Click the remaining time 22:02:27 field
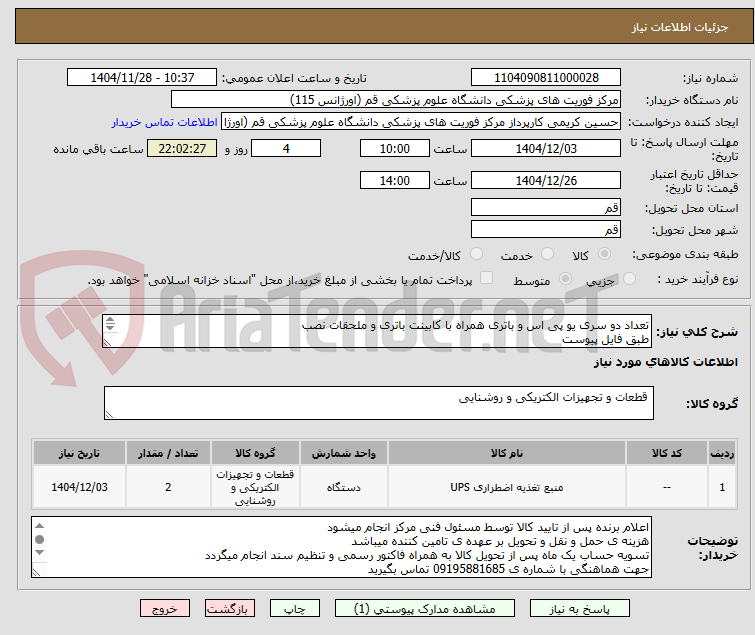The image size is (755, 635). coord(182,148)
